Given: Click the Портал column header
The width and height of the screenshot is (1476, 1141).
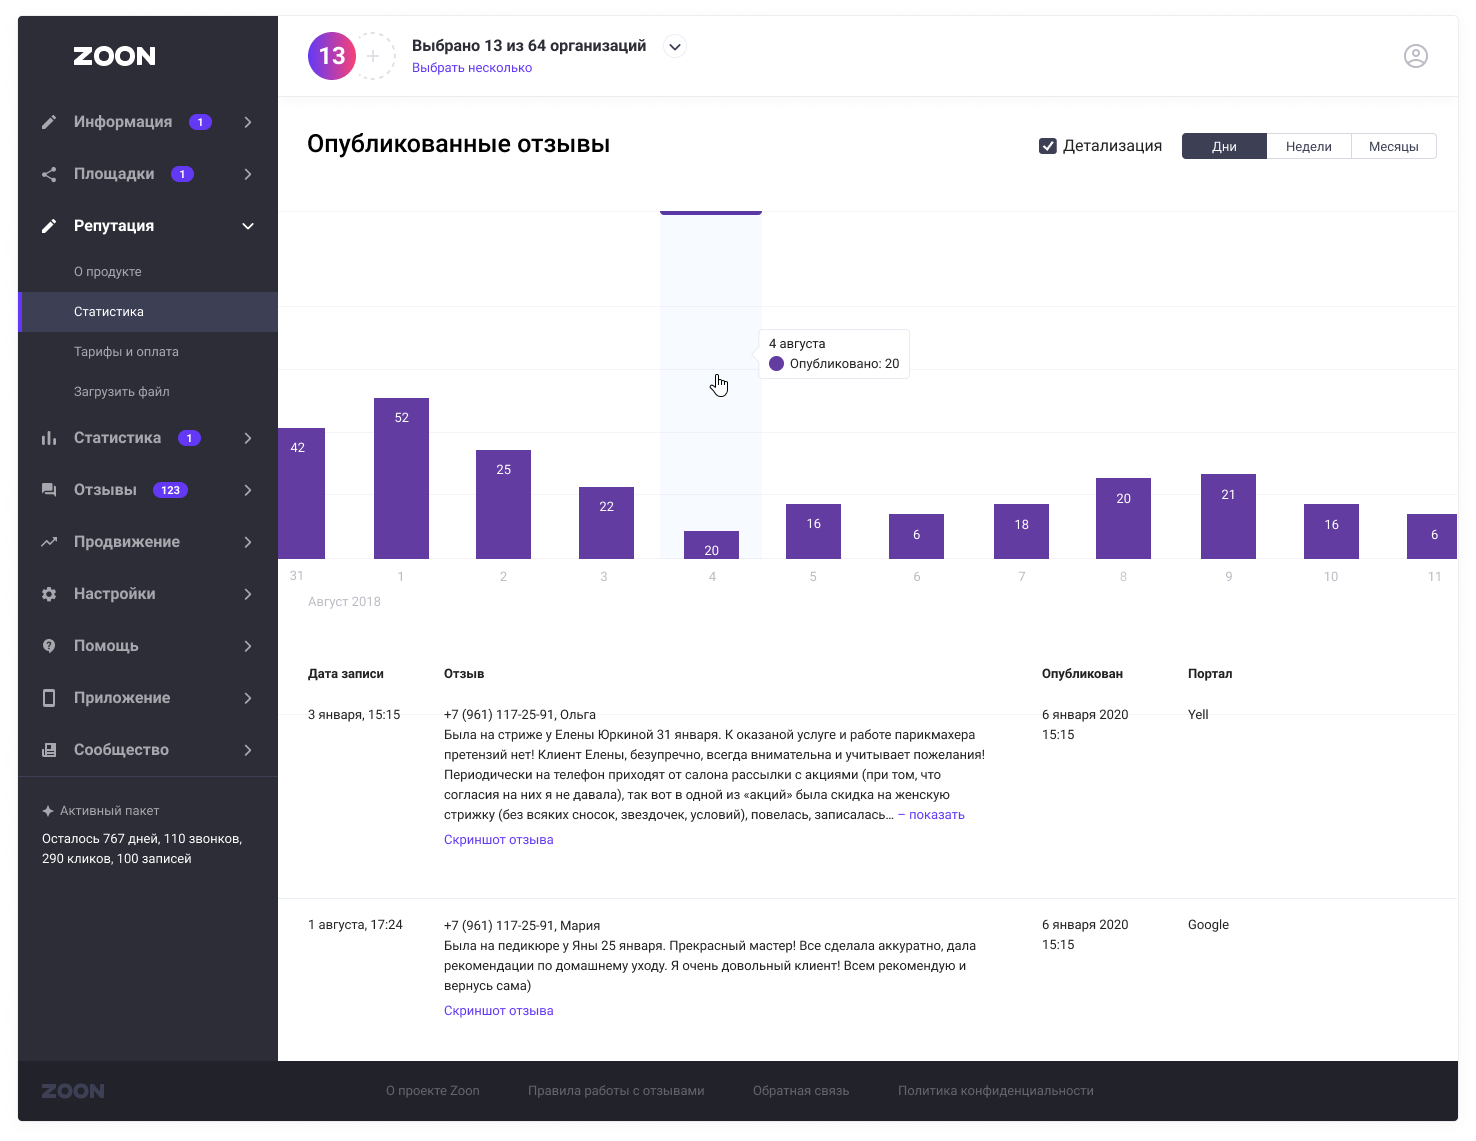Looking at the screenshot, I should 1210,674.
